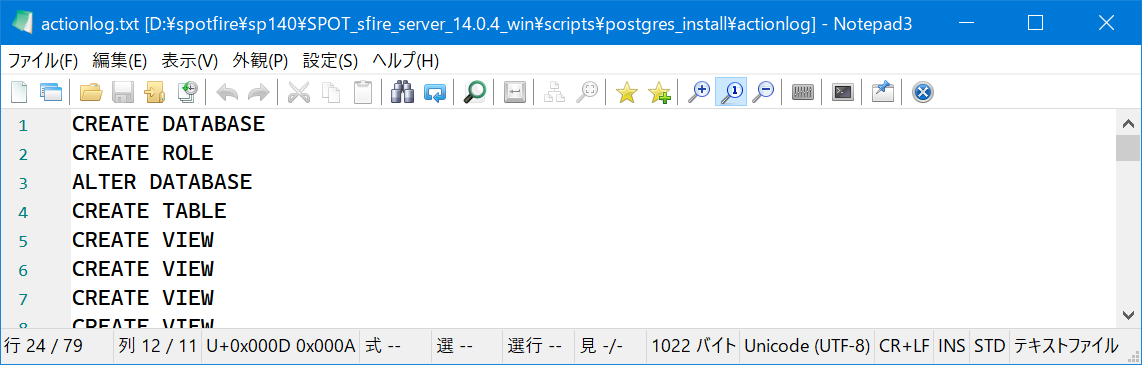This screenshot has height=365, width=1142.
Task: Click the Save floppy disk icon
Action: tap(122, 93)
